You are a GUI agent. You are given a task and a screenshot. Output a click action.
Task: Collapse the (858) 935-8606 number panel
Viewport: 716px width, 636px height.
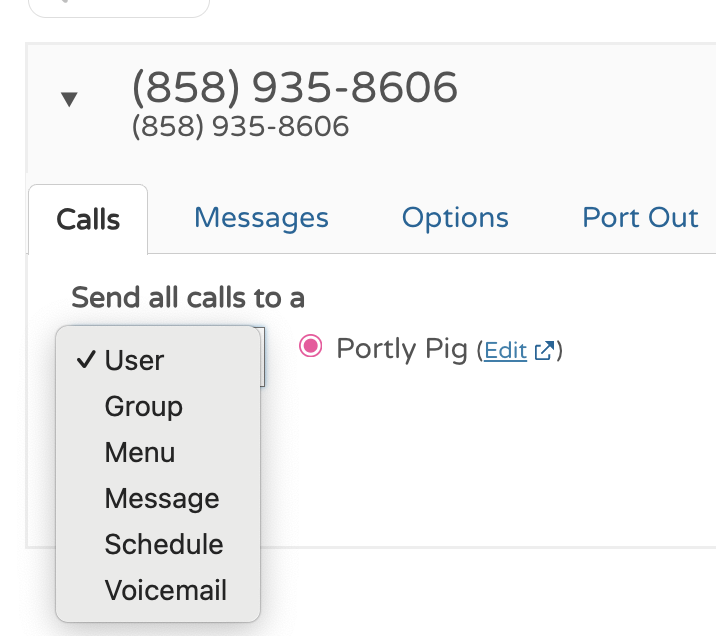click(x=69, y=99)
